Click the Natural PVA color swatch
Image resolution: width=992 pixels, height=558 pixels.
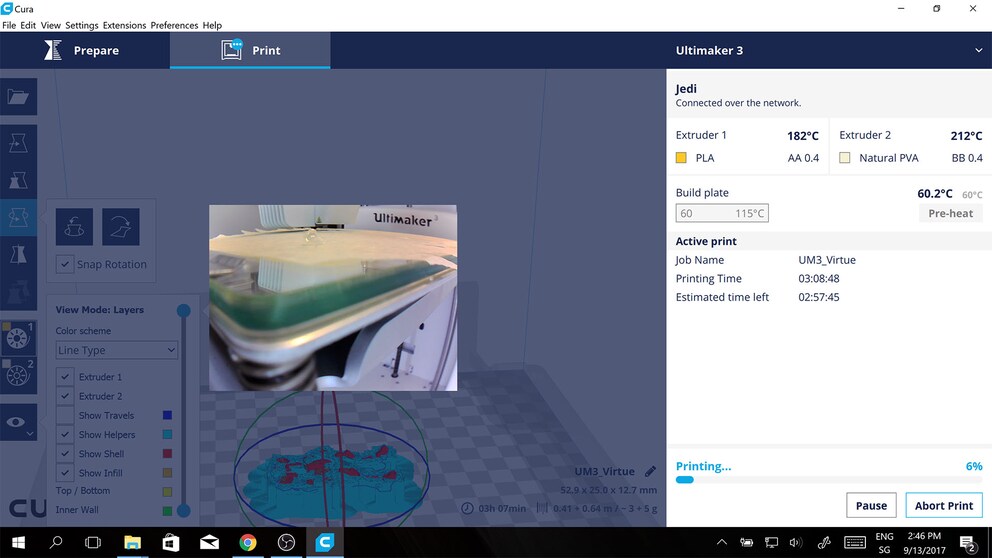(845, 158)
